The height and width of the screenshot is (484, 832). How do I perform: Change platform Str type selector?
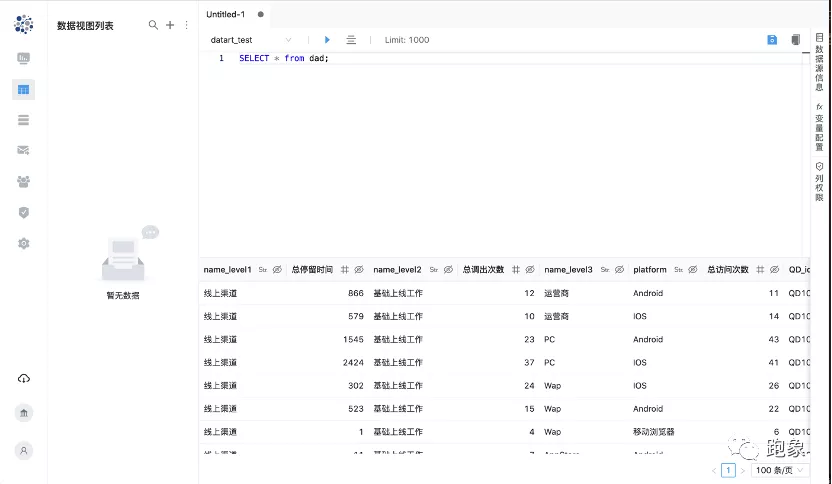coord(678,270)
